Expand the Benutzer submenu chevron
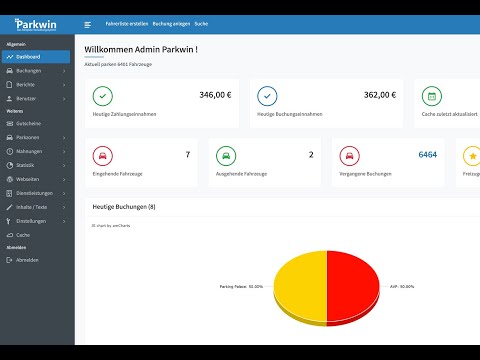This screenshot has width=480, height=360. point(64,99)
